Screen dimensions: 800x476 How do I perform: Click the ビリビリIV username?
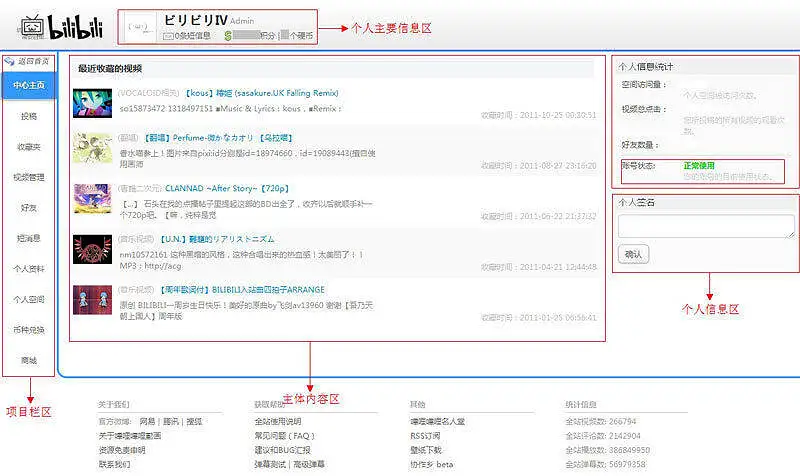(195, 20)
